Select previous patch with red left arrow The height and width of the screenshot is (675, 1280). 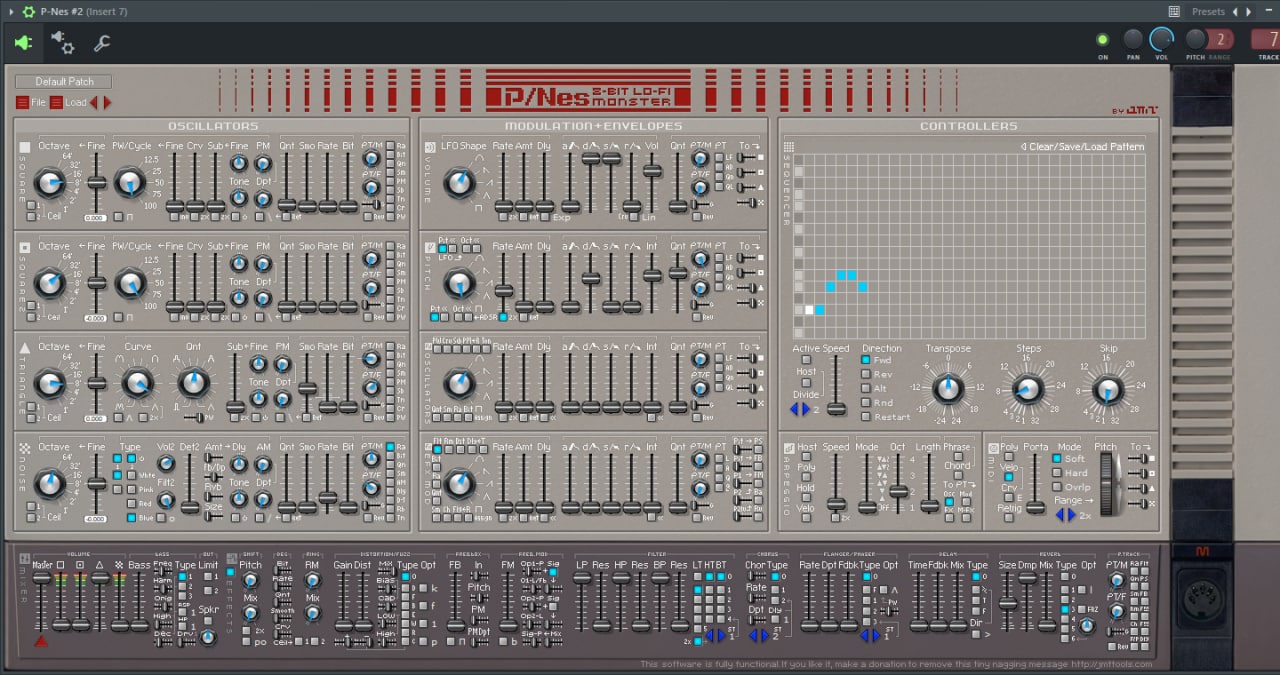pos(95,102)
